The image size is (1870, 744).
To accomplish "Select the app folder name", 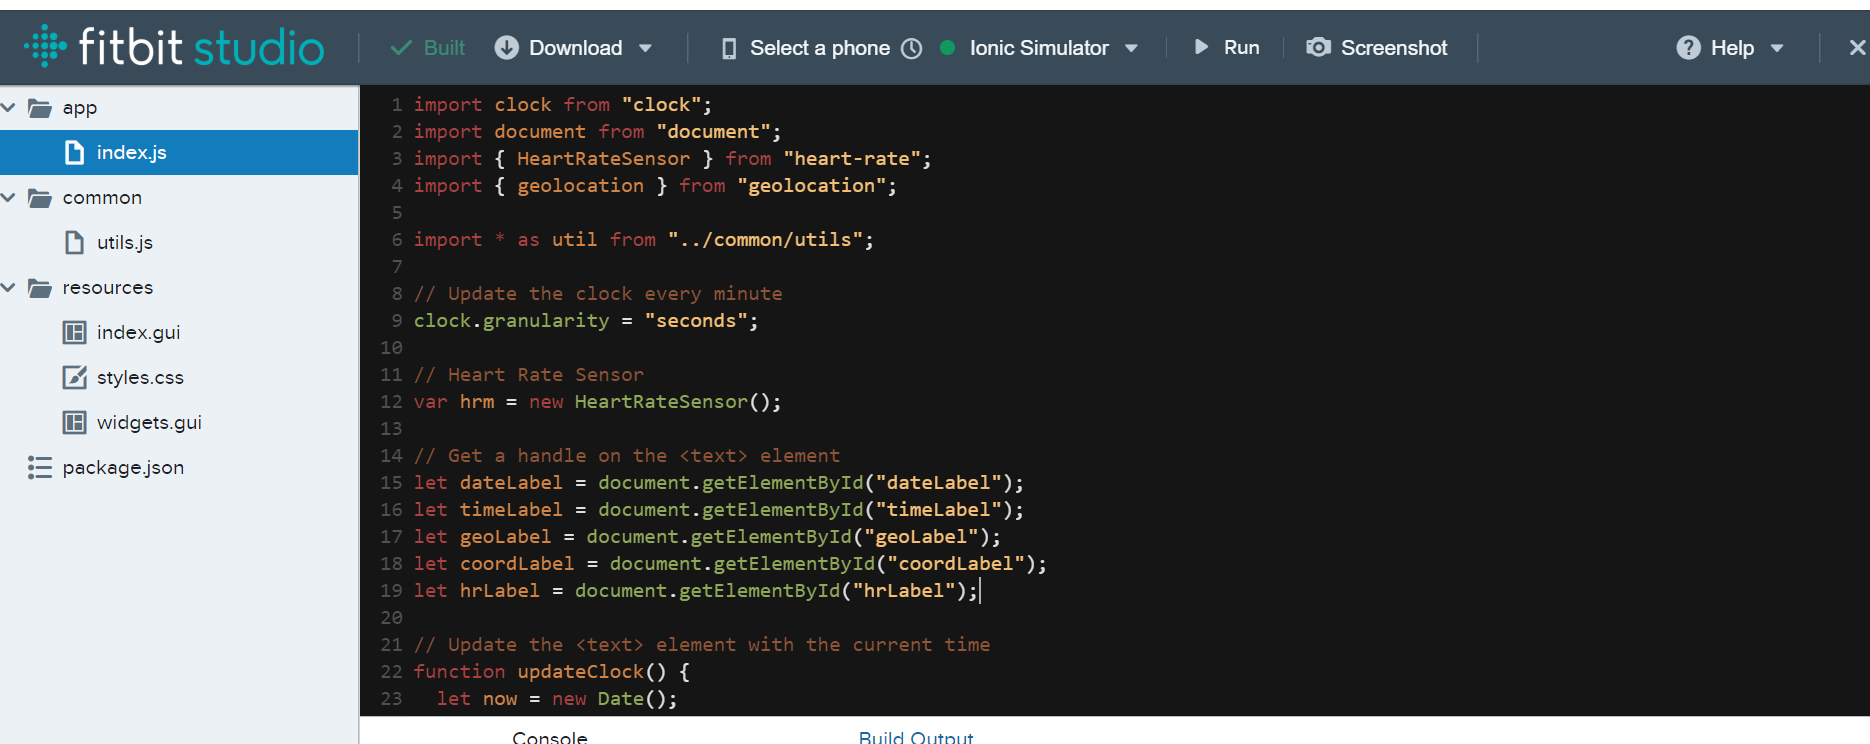I will tap(80, 108).
